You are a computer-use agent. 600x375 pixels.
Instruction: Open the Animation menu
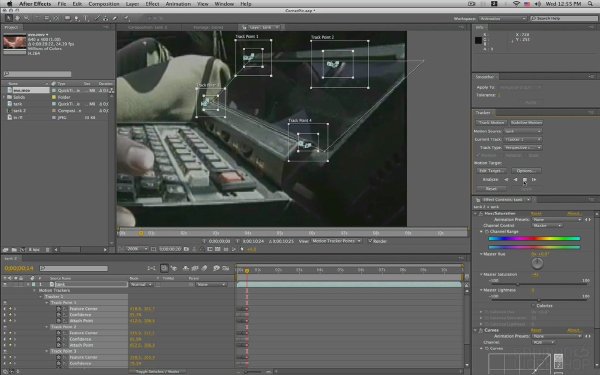[178, 4]
